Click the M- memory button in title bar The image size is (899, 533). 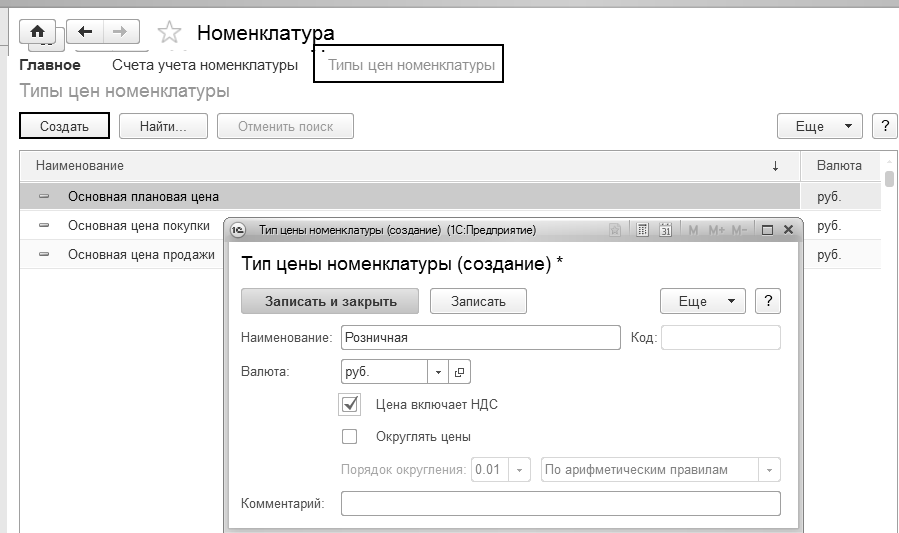(739, 230)
